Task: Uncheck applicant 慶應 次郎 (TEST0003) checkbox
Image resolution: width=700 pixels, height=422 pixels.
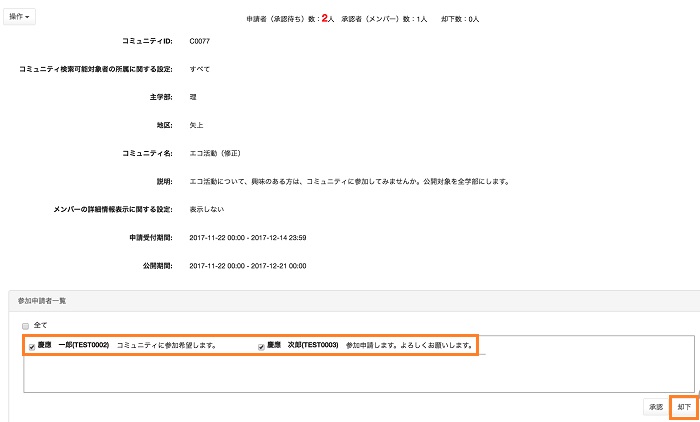Action: click(261, 346)
